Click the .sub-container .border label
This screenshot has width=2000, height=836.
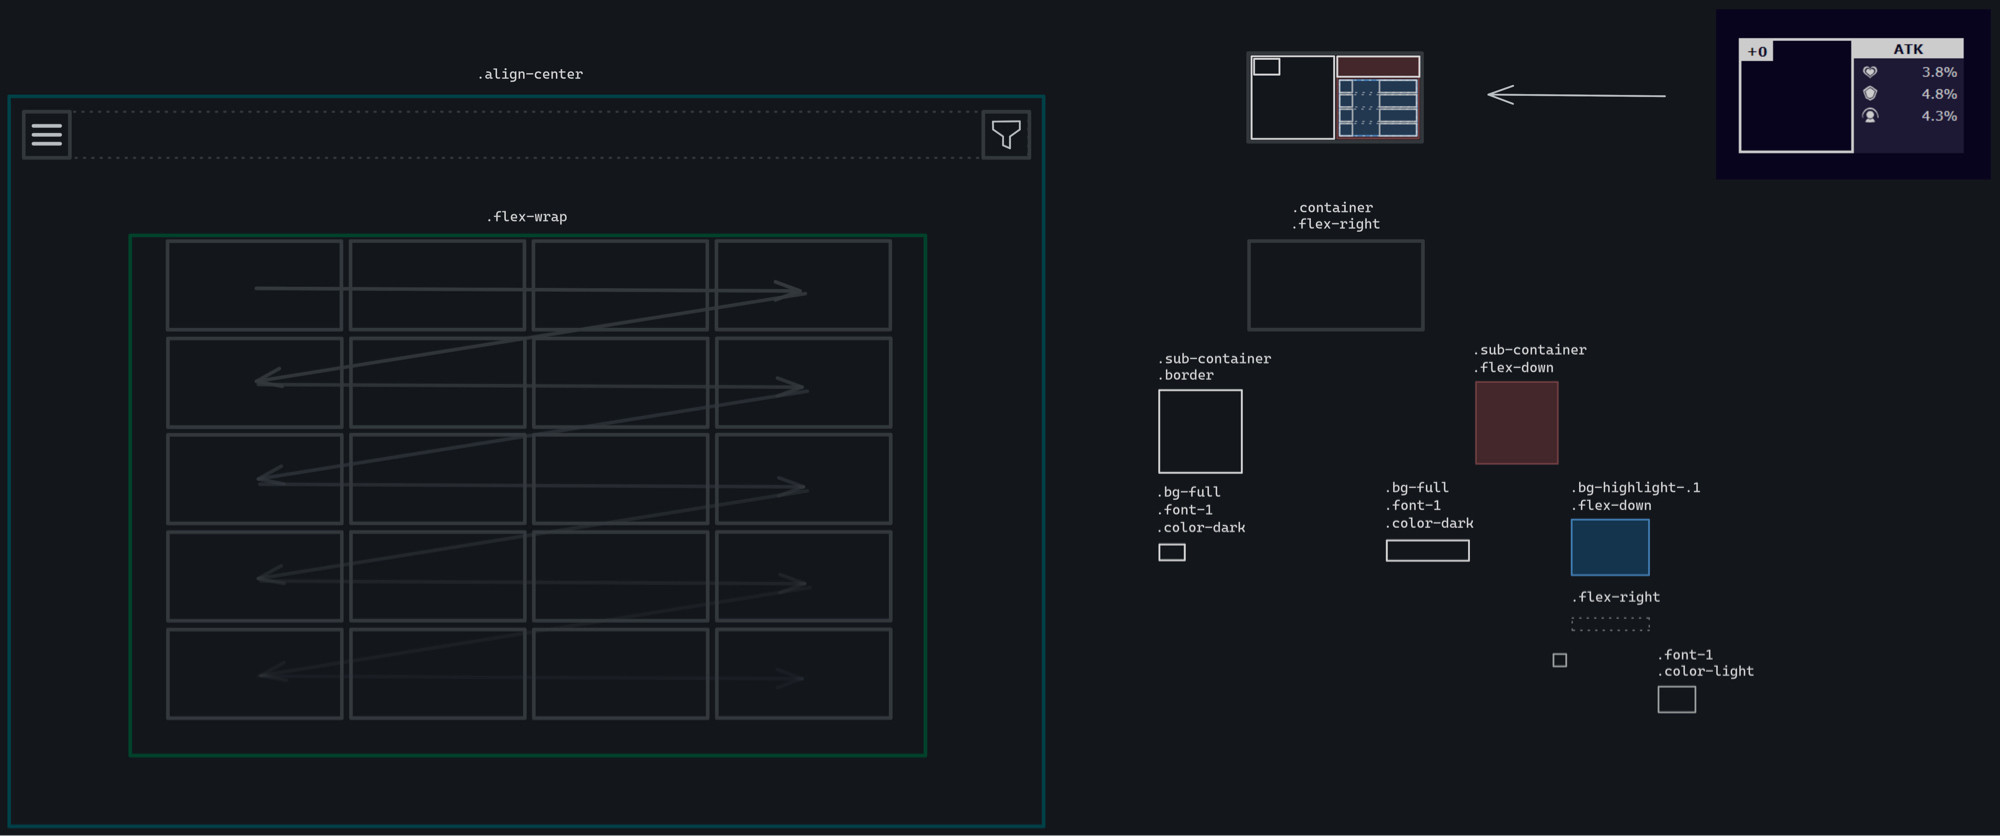[x=1214, y=367]
